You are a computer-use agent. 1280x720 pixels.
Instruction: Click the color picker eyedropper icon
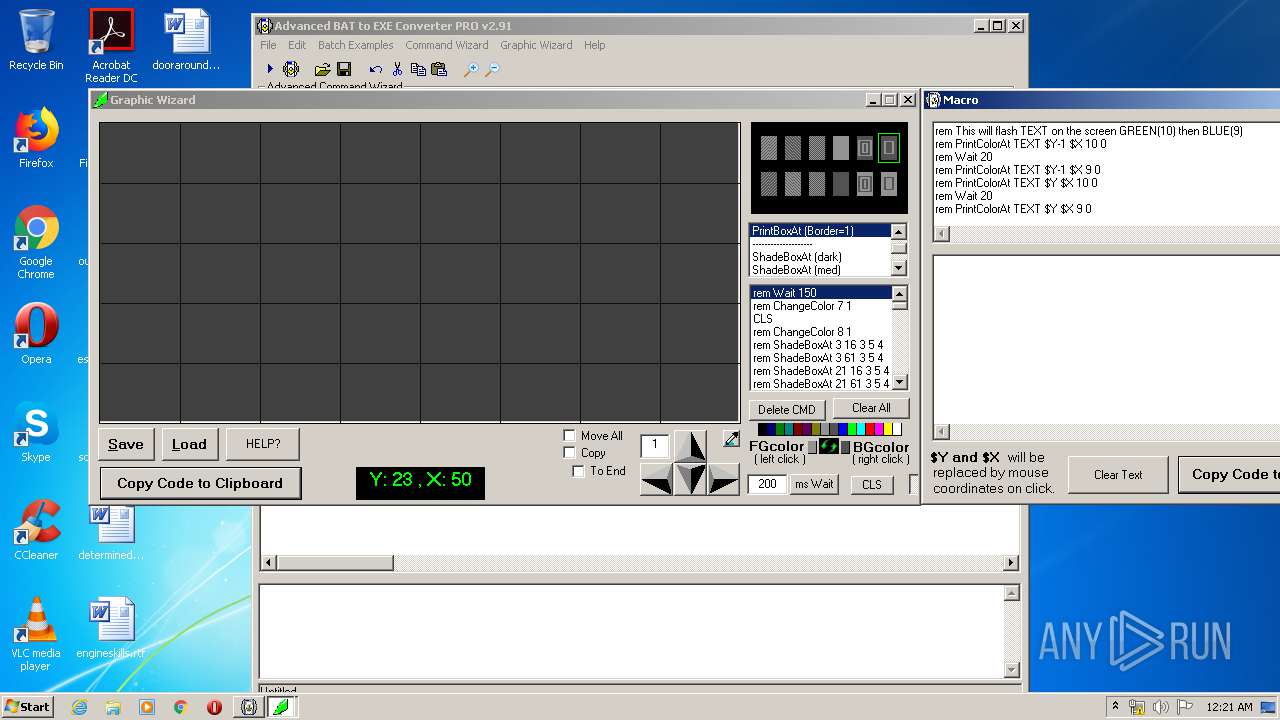click(731, 438)
